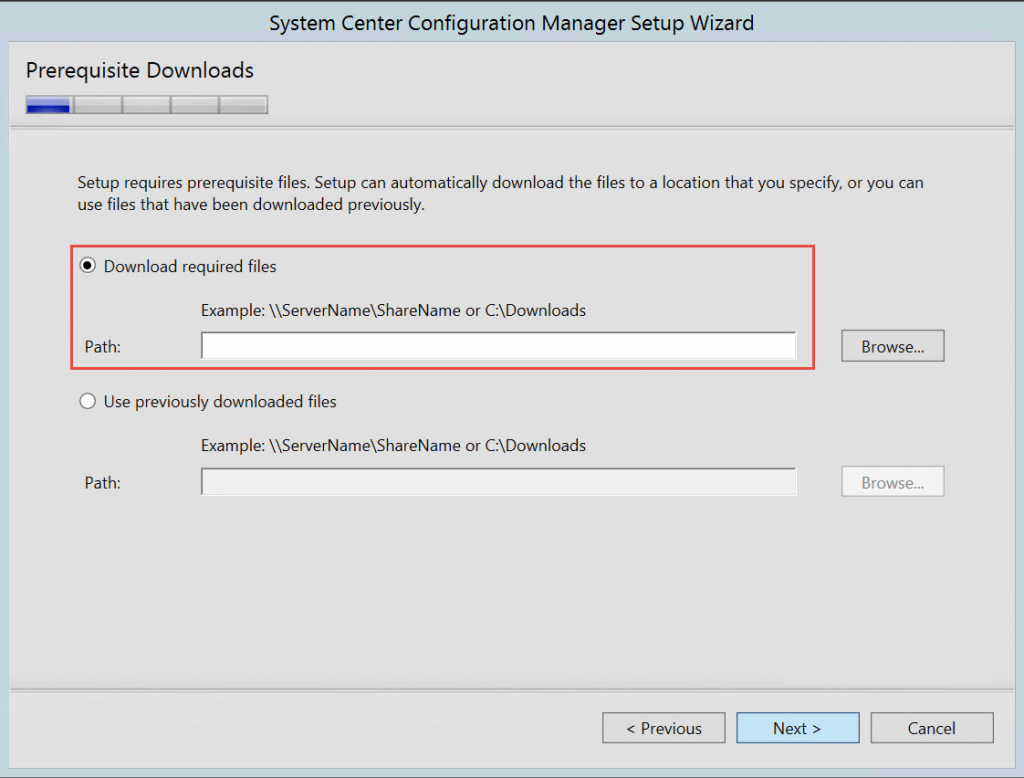The width and height of the screenshot is (1024, 778).
Task: Click the Path field under Download required files
Action: (x=498, y=346)
